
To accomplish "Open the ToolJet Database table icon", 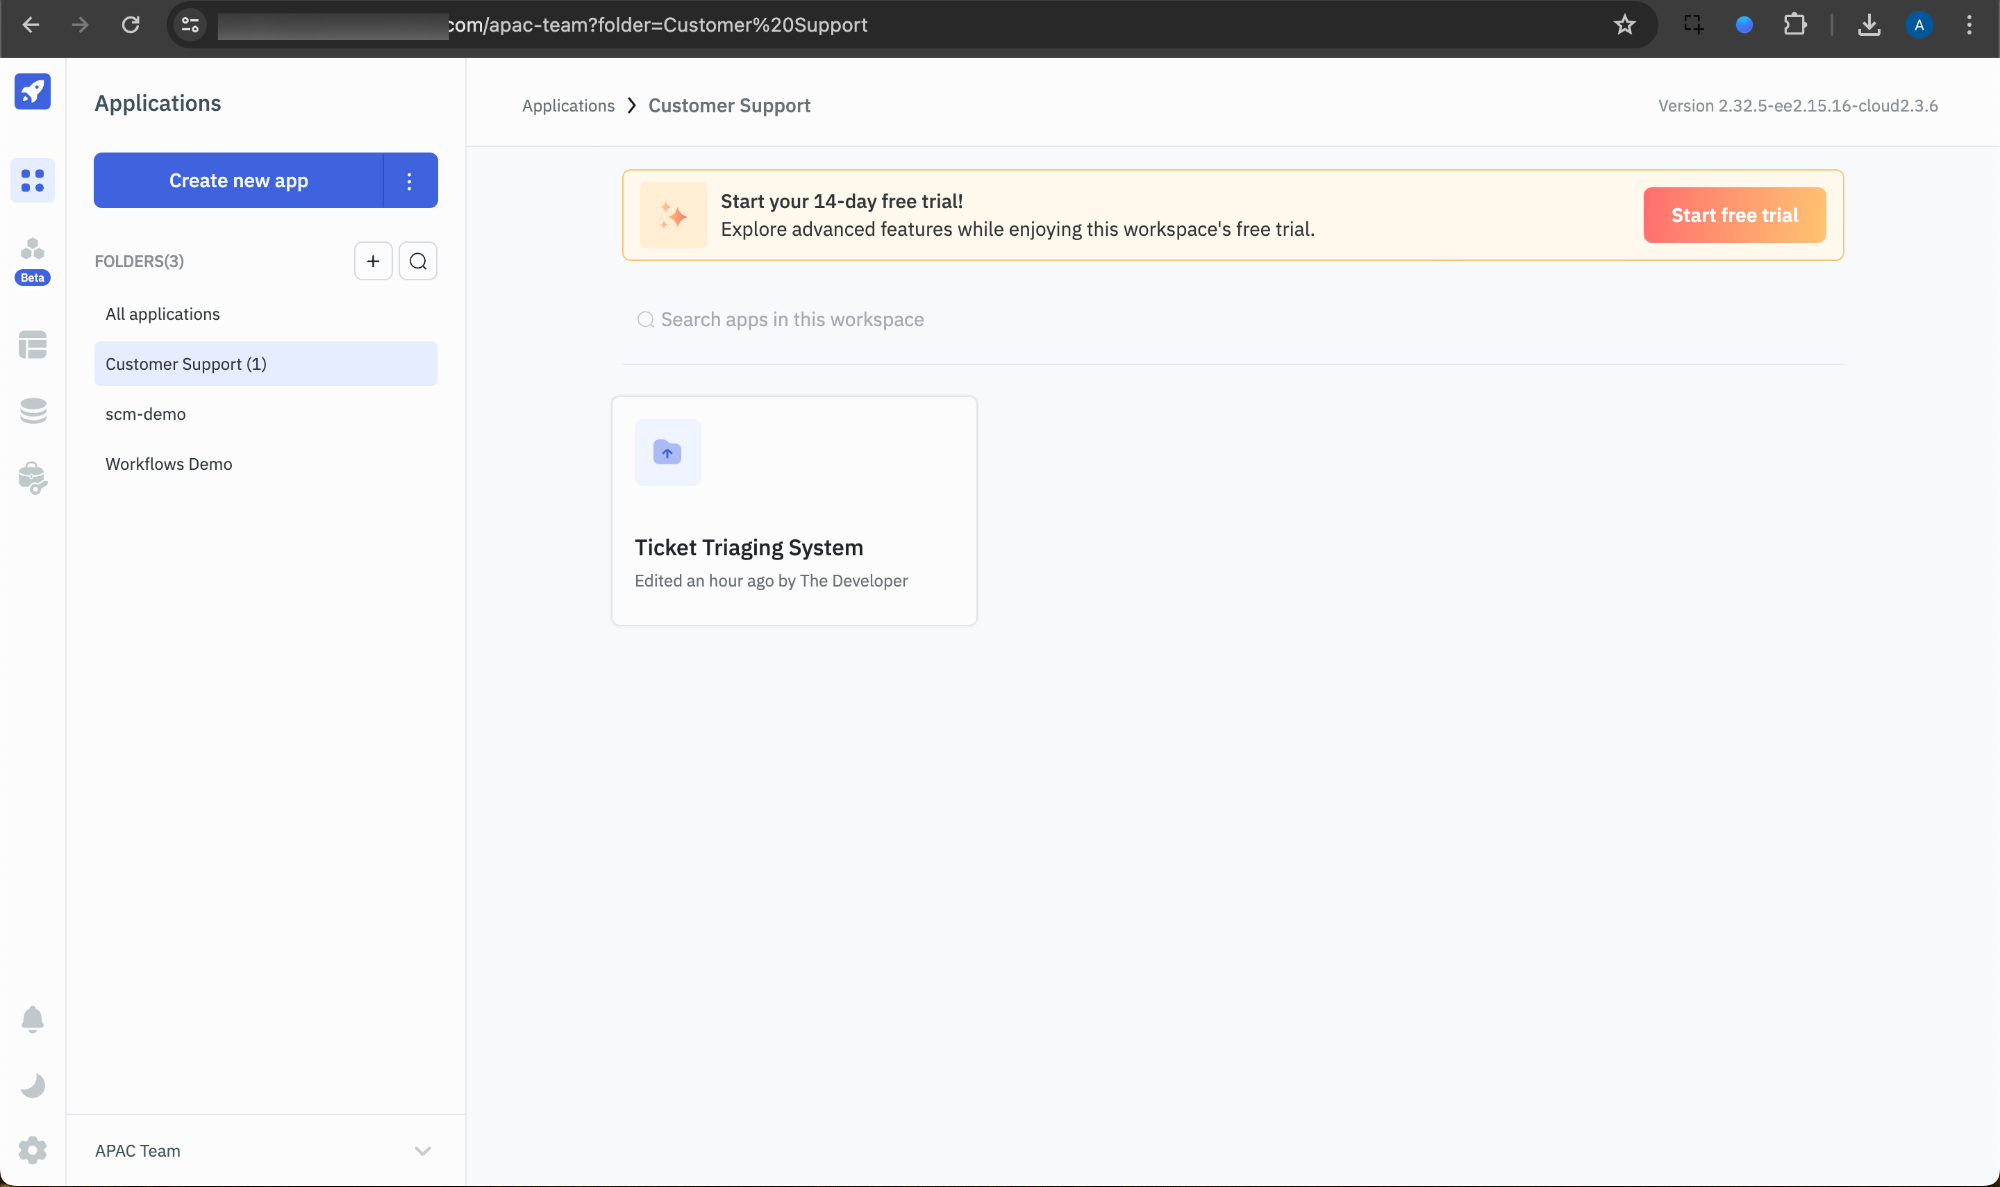I will (33, 345).
